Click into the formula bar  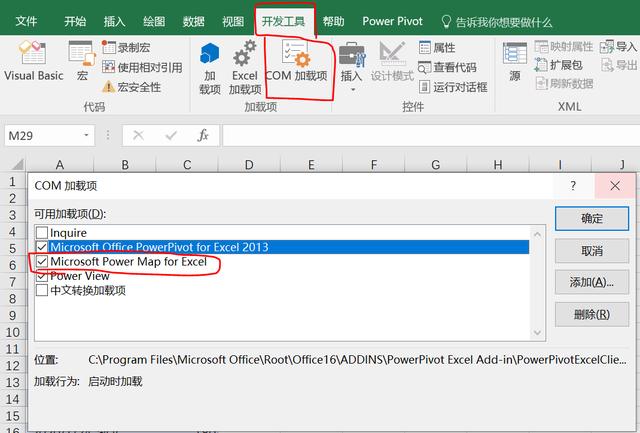[431, 135]
